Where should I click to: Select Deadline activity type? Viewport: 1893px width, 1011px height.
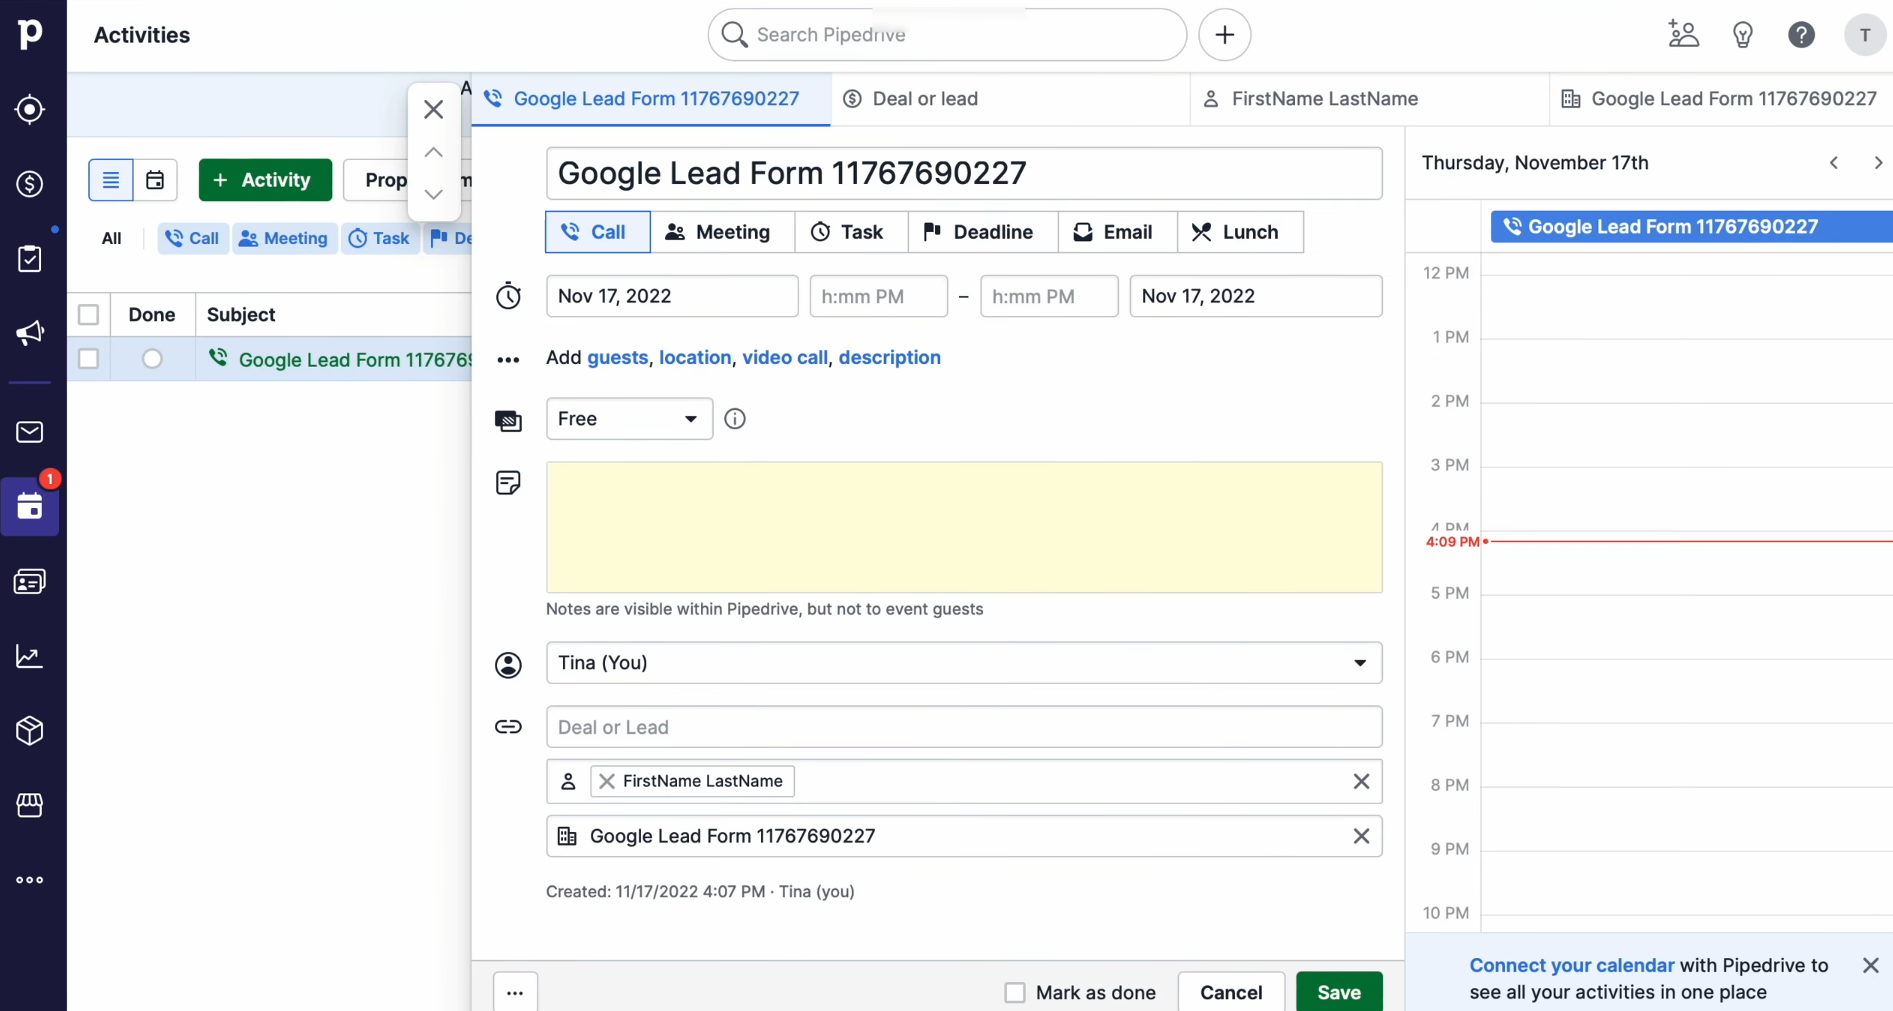[983, 232]
